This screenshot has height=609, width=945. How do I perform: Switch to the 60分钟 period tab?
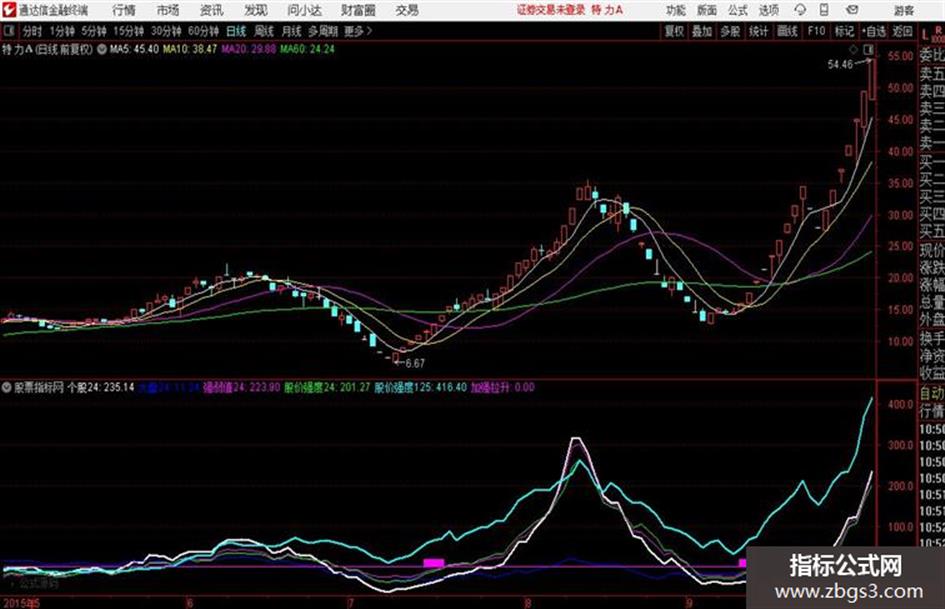pos(204,31)
